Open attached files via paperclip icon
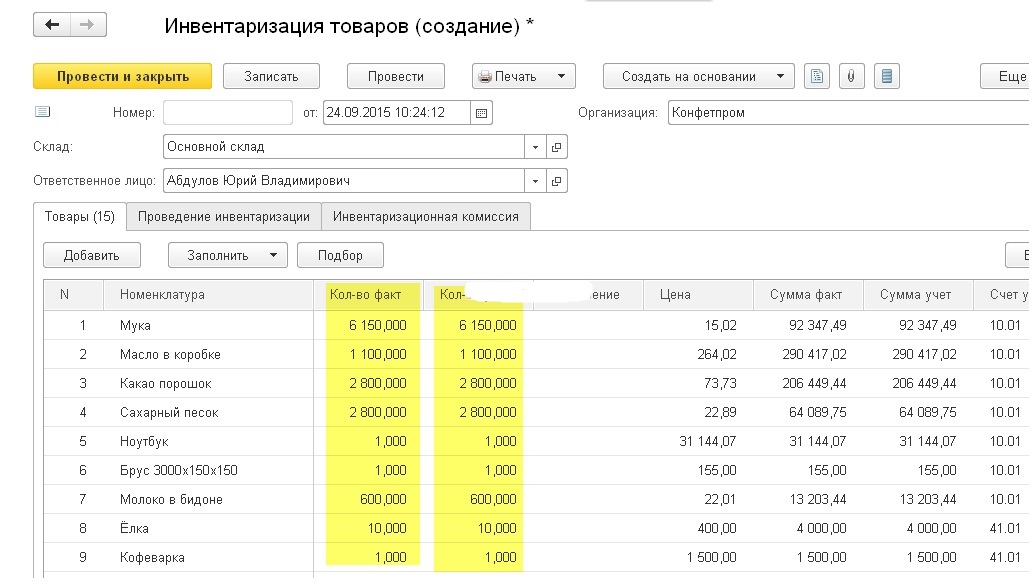The image size is (1036, 587). [852, 76]
